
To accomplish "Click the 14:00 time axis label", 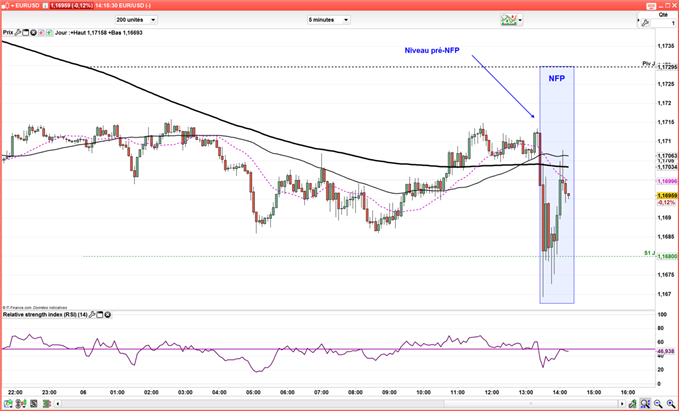I will coord(560,392).
